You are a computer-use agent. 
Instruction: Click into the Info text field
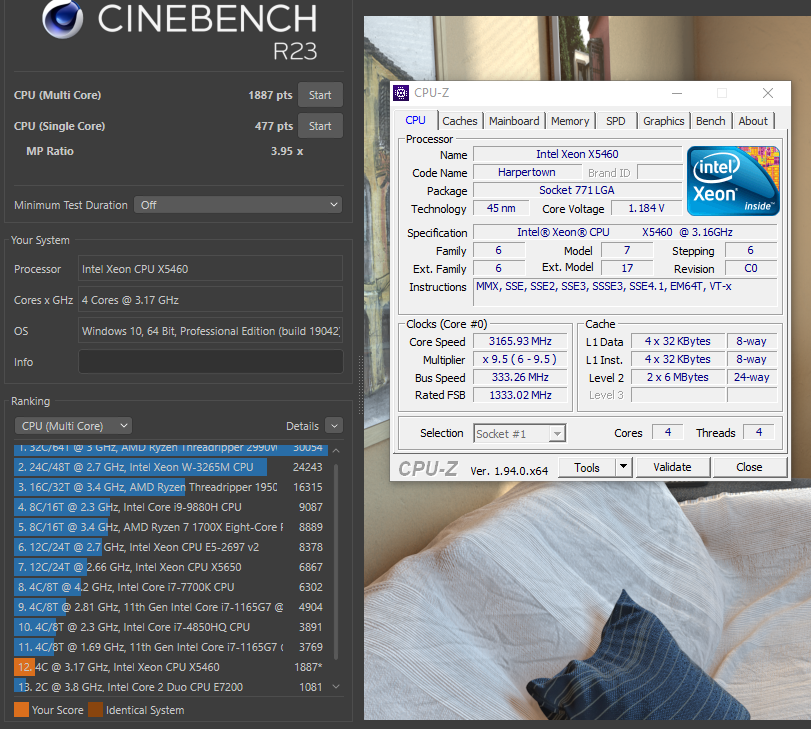tap(211, 362)
